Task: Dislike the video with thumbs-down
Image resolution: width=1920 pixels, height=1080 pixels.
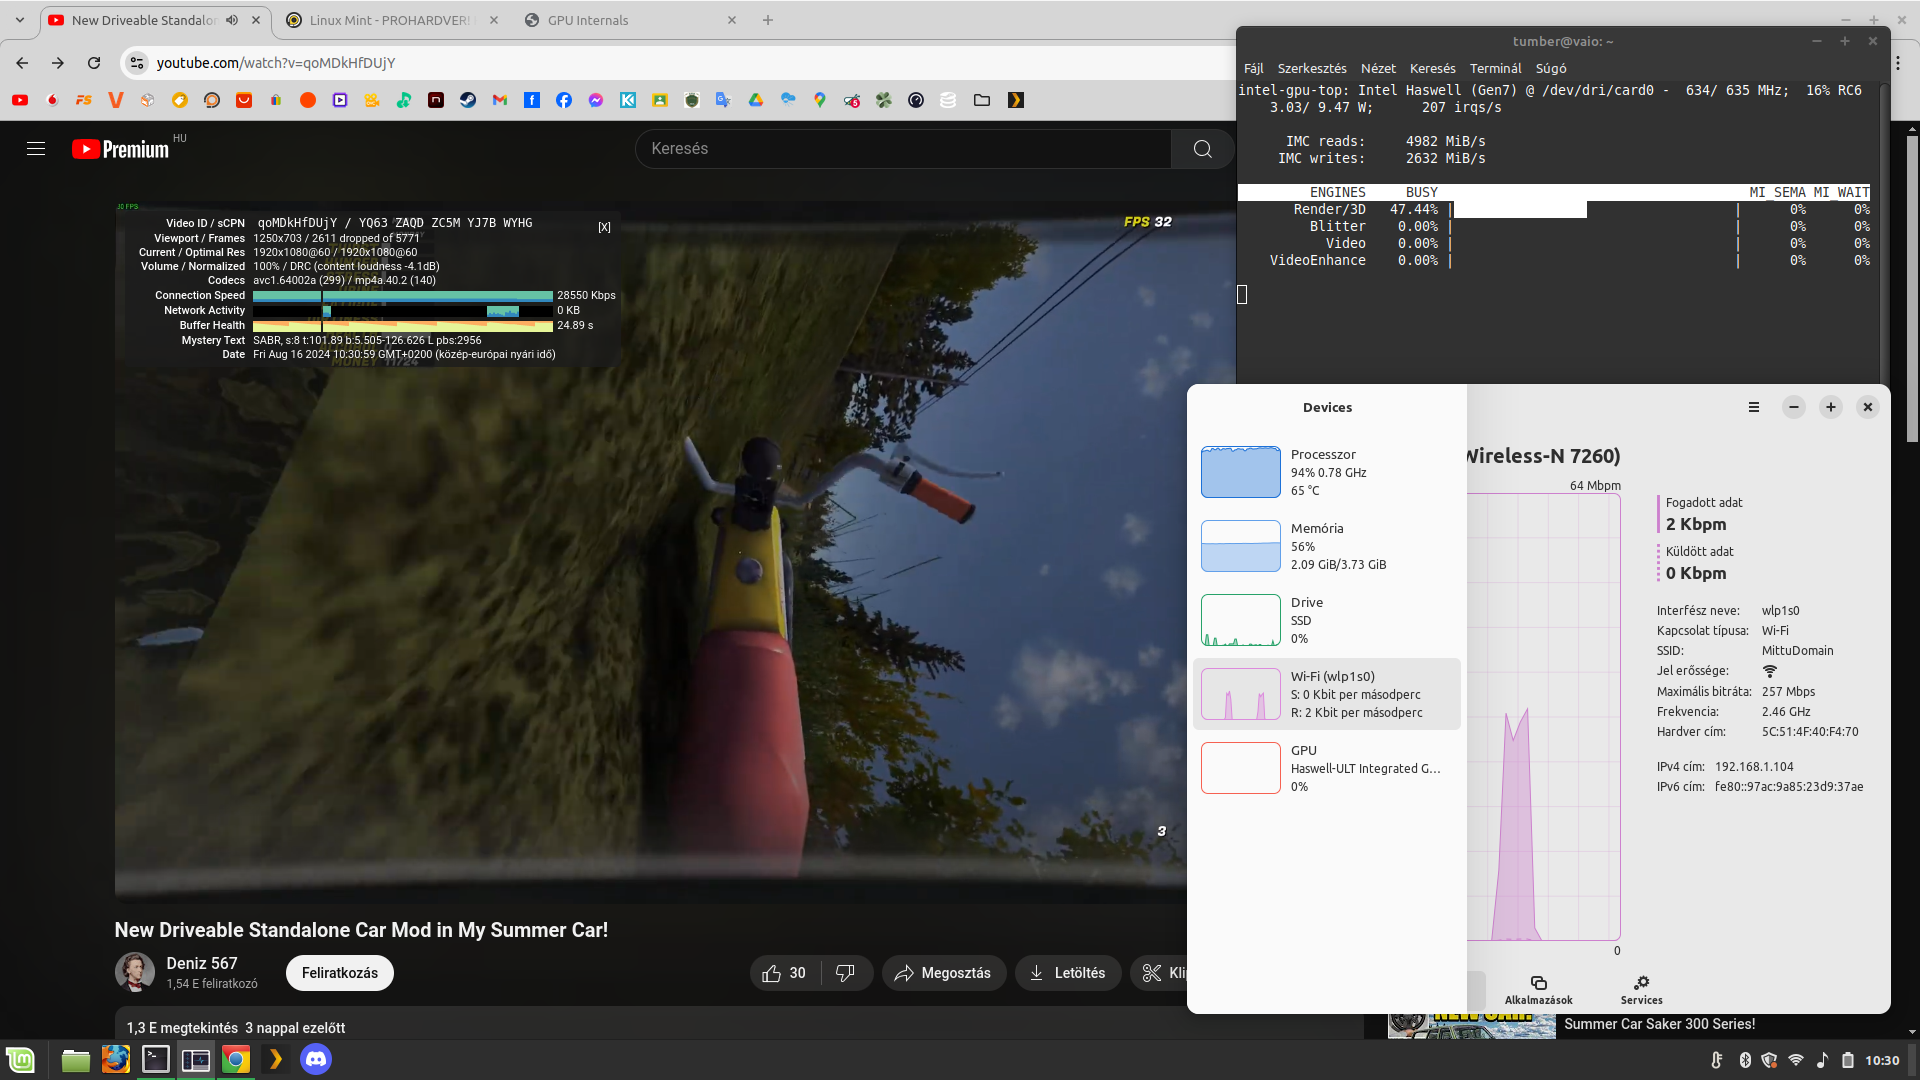Action: 846,973
